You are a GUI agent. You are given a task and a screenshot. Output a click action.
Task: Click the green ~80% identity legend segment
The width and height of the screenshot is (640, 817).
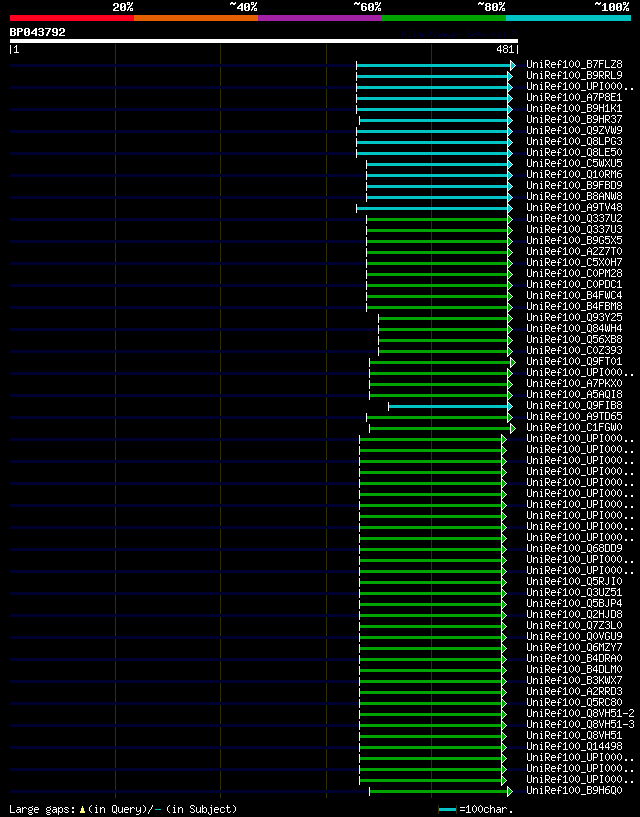pyautogui.click(x=444, y=18)
